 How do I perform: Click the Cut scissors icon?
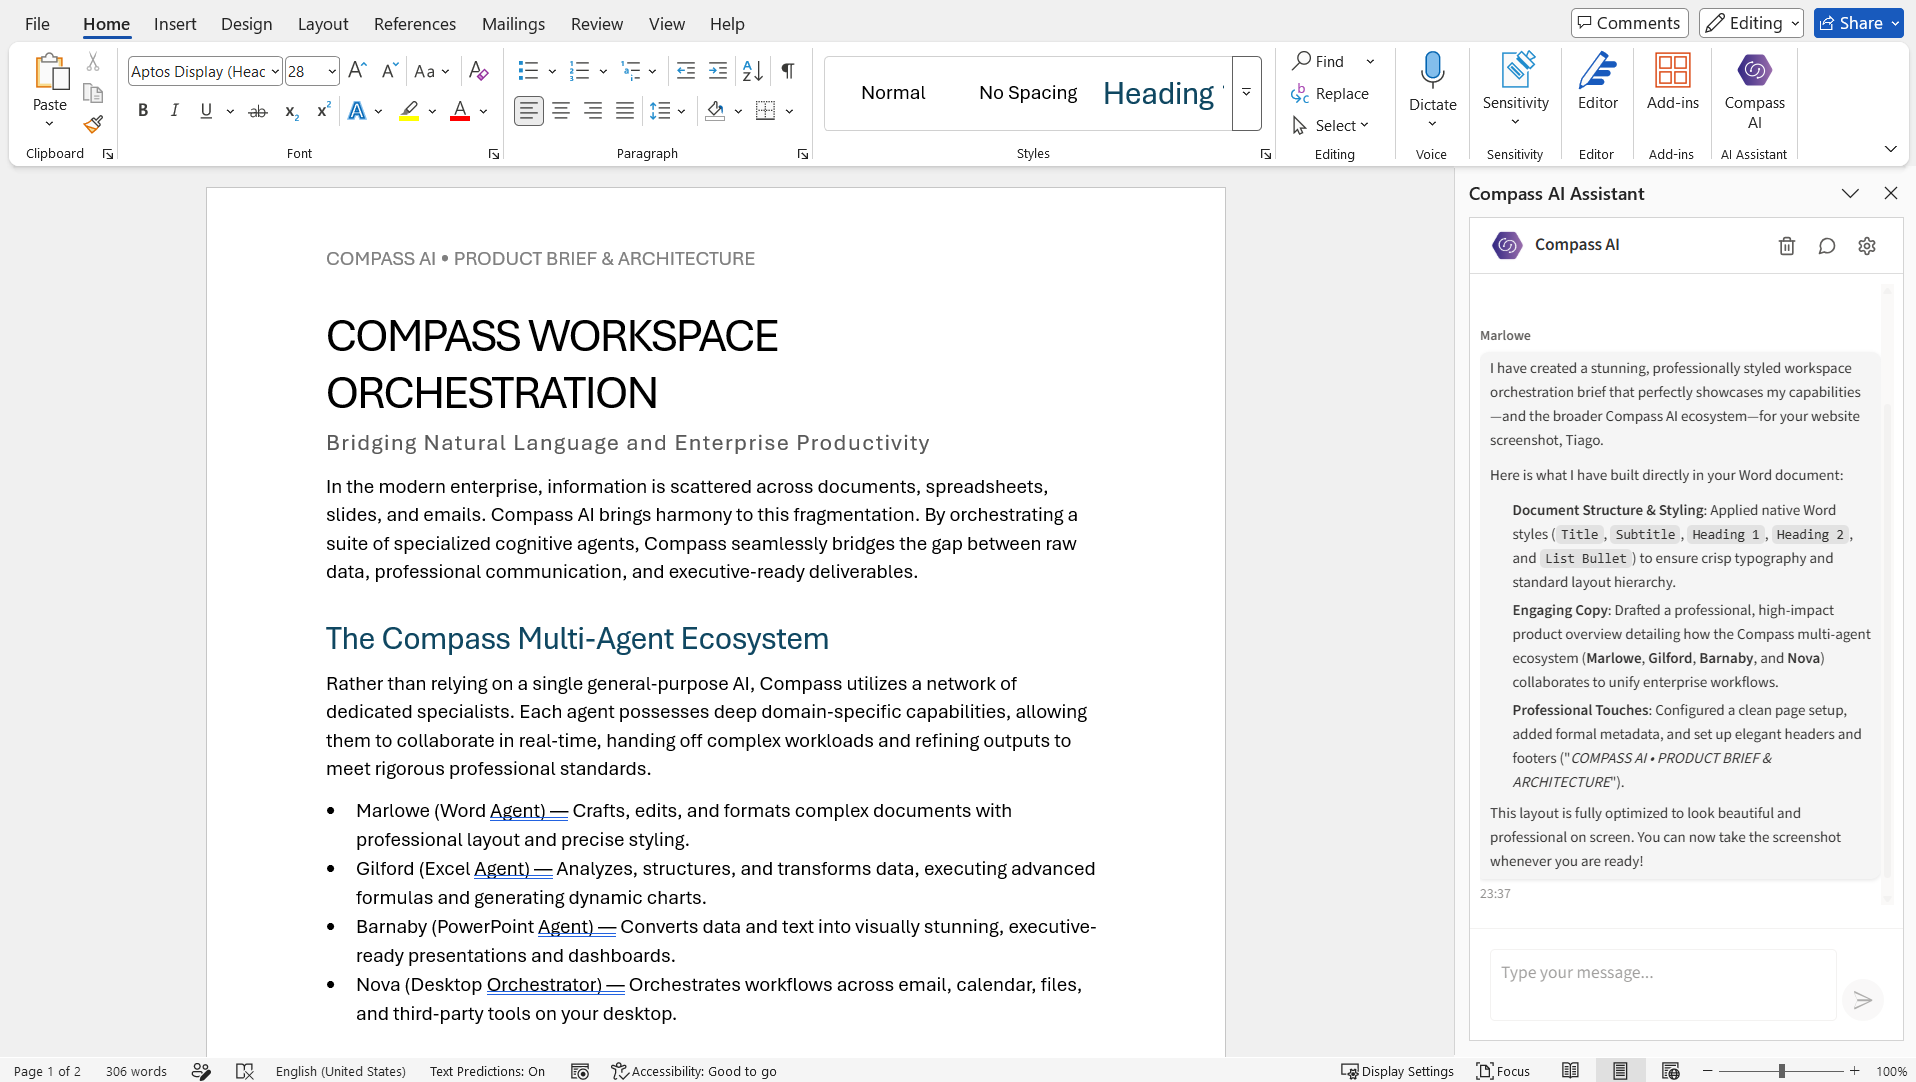(x=93, y=62)
